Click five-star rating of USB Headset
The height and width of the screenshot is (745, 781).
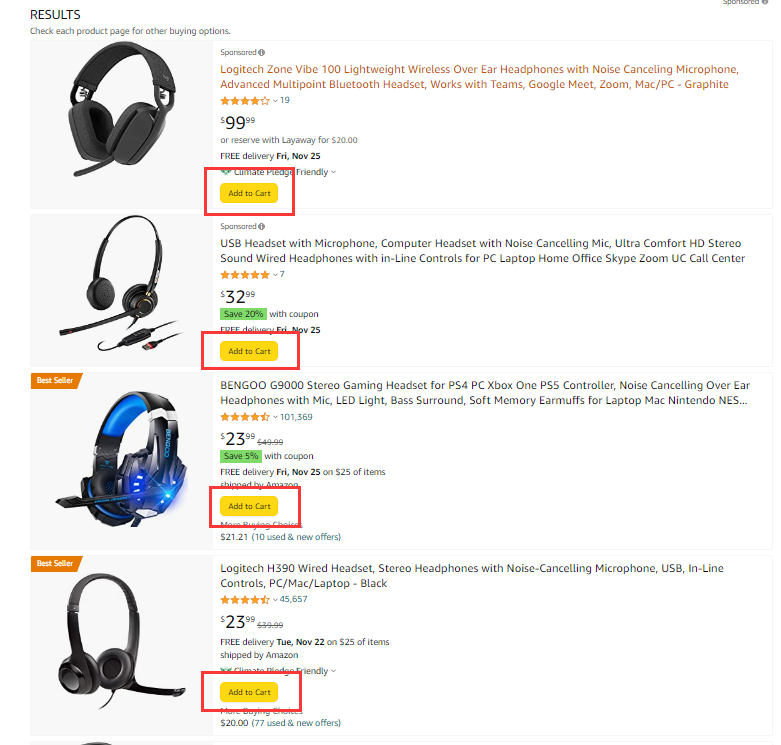click(245, 275)
